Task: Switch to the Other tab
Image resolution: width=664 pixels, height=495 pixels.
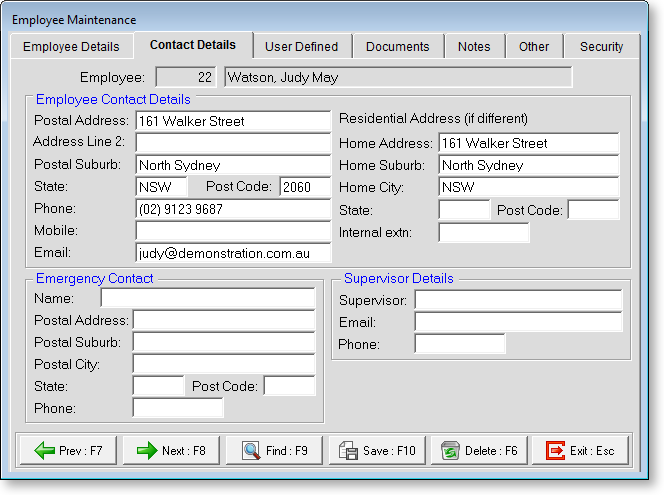Action: click(x=534, y=46)
